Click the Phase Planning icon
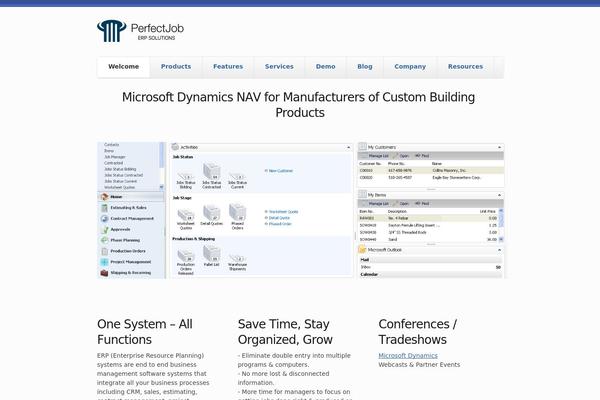Viewport: 600px width, 400px height. [104, 240]
